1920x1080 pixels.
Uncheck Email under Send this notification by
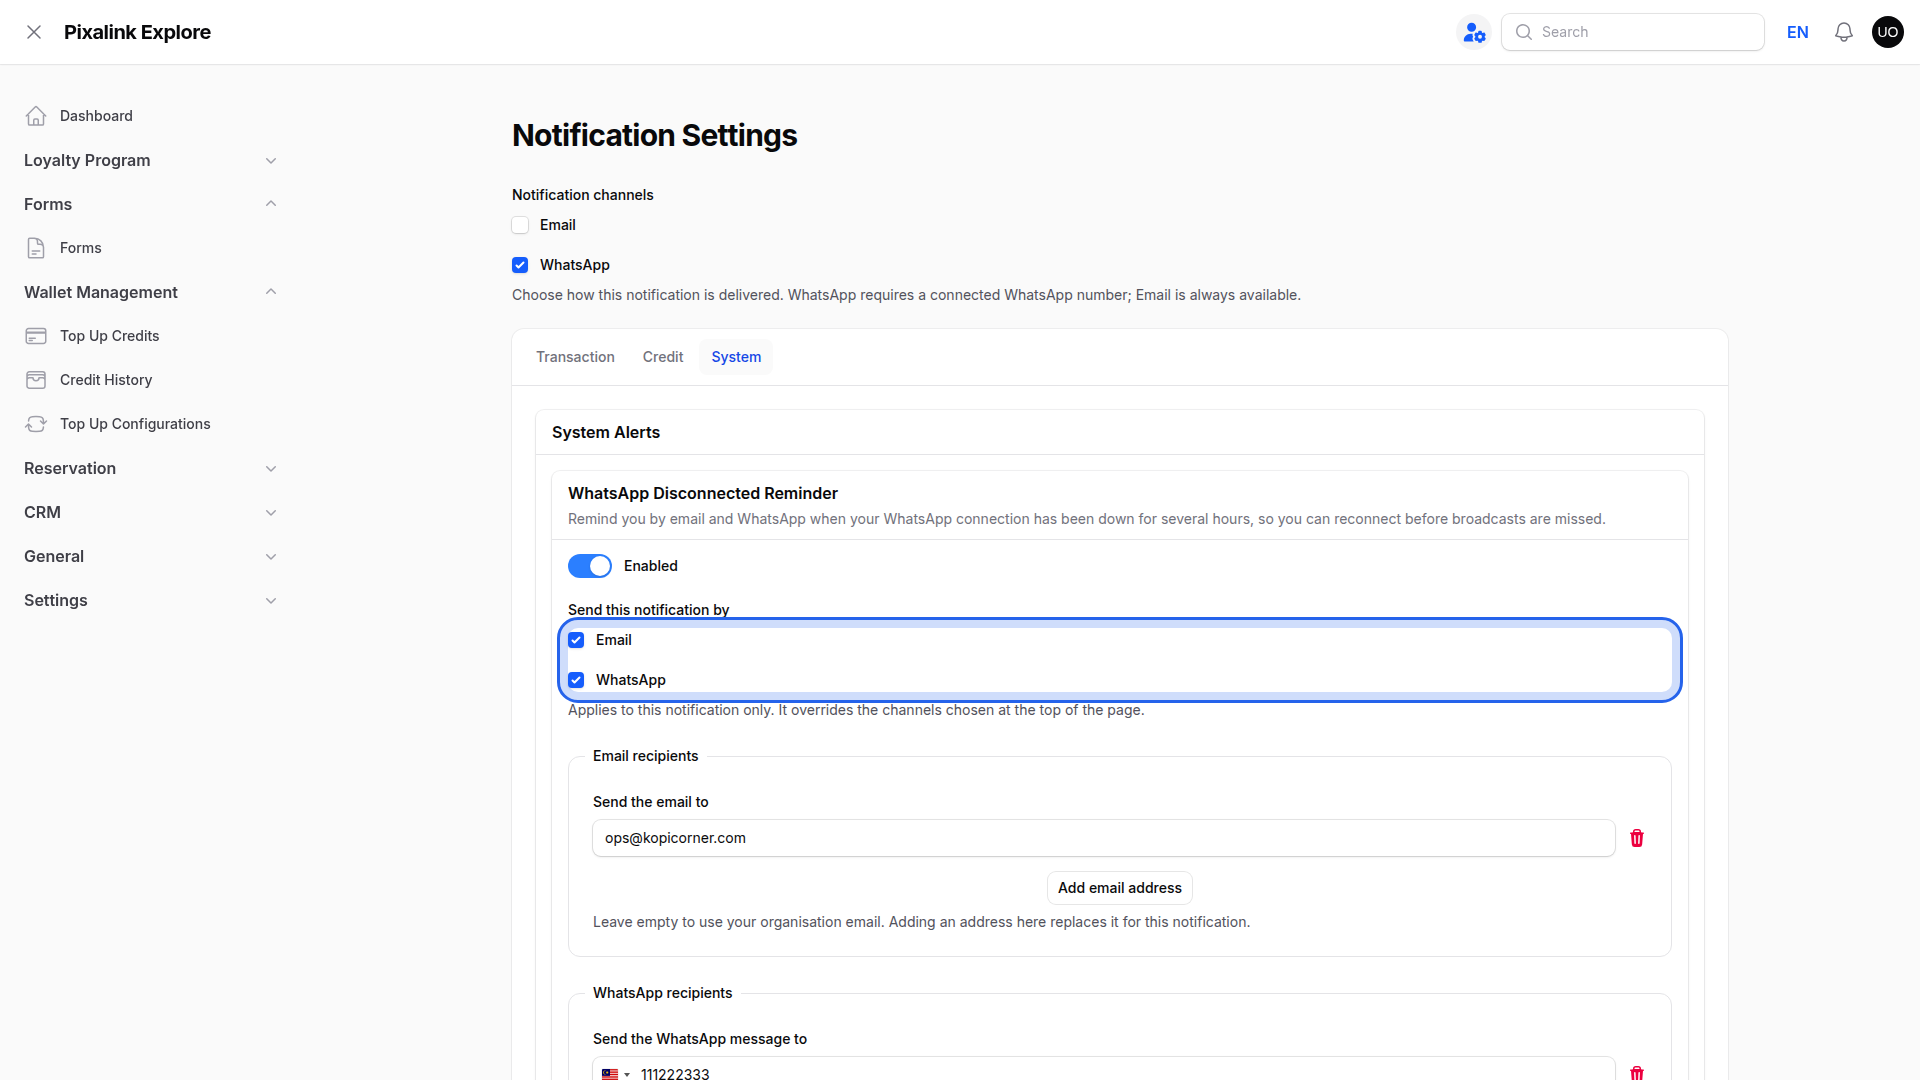576,640
